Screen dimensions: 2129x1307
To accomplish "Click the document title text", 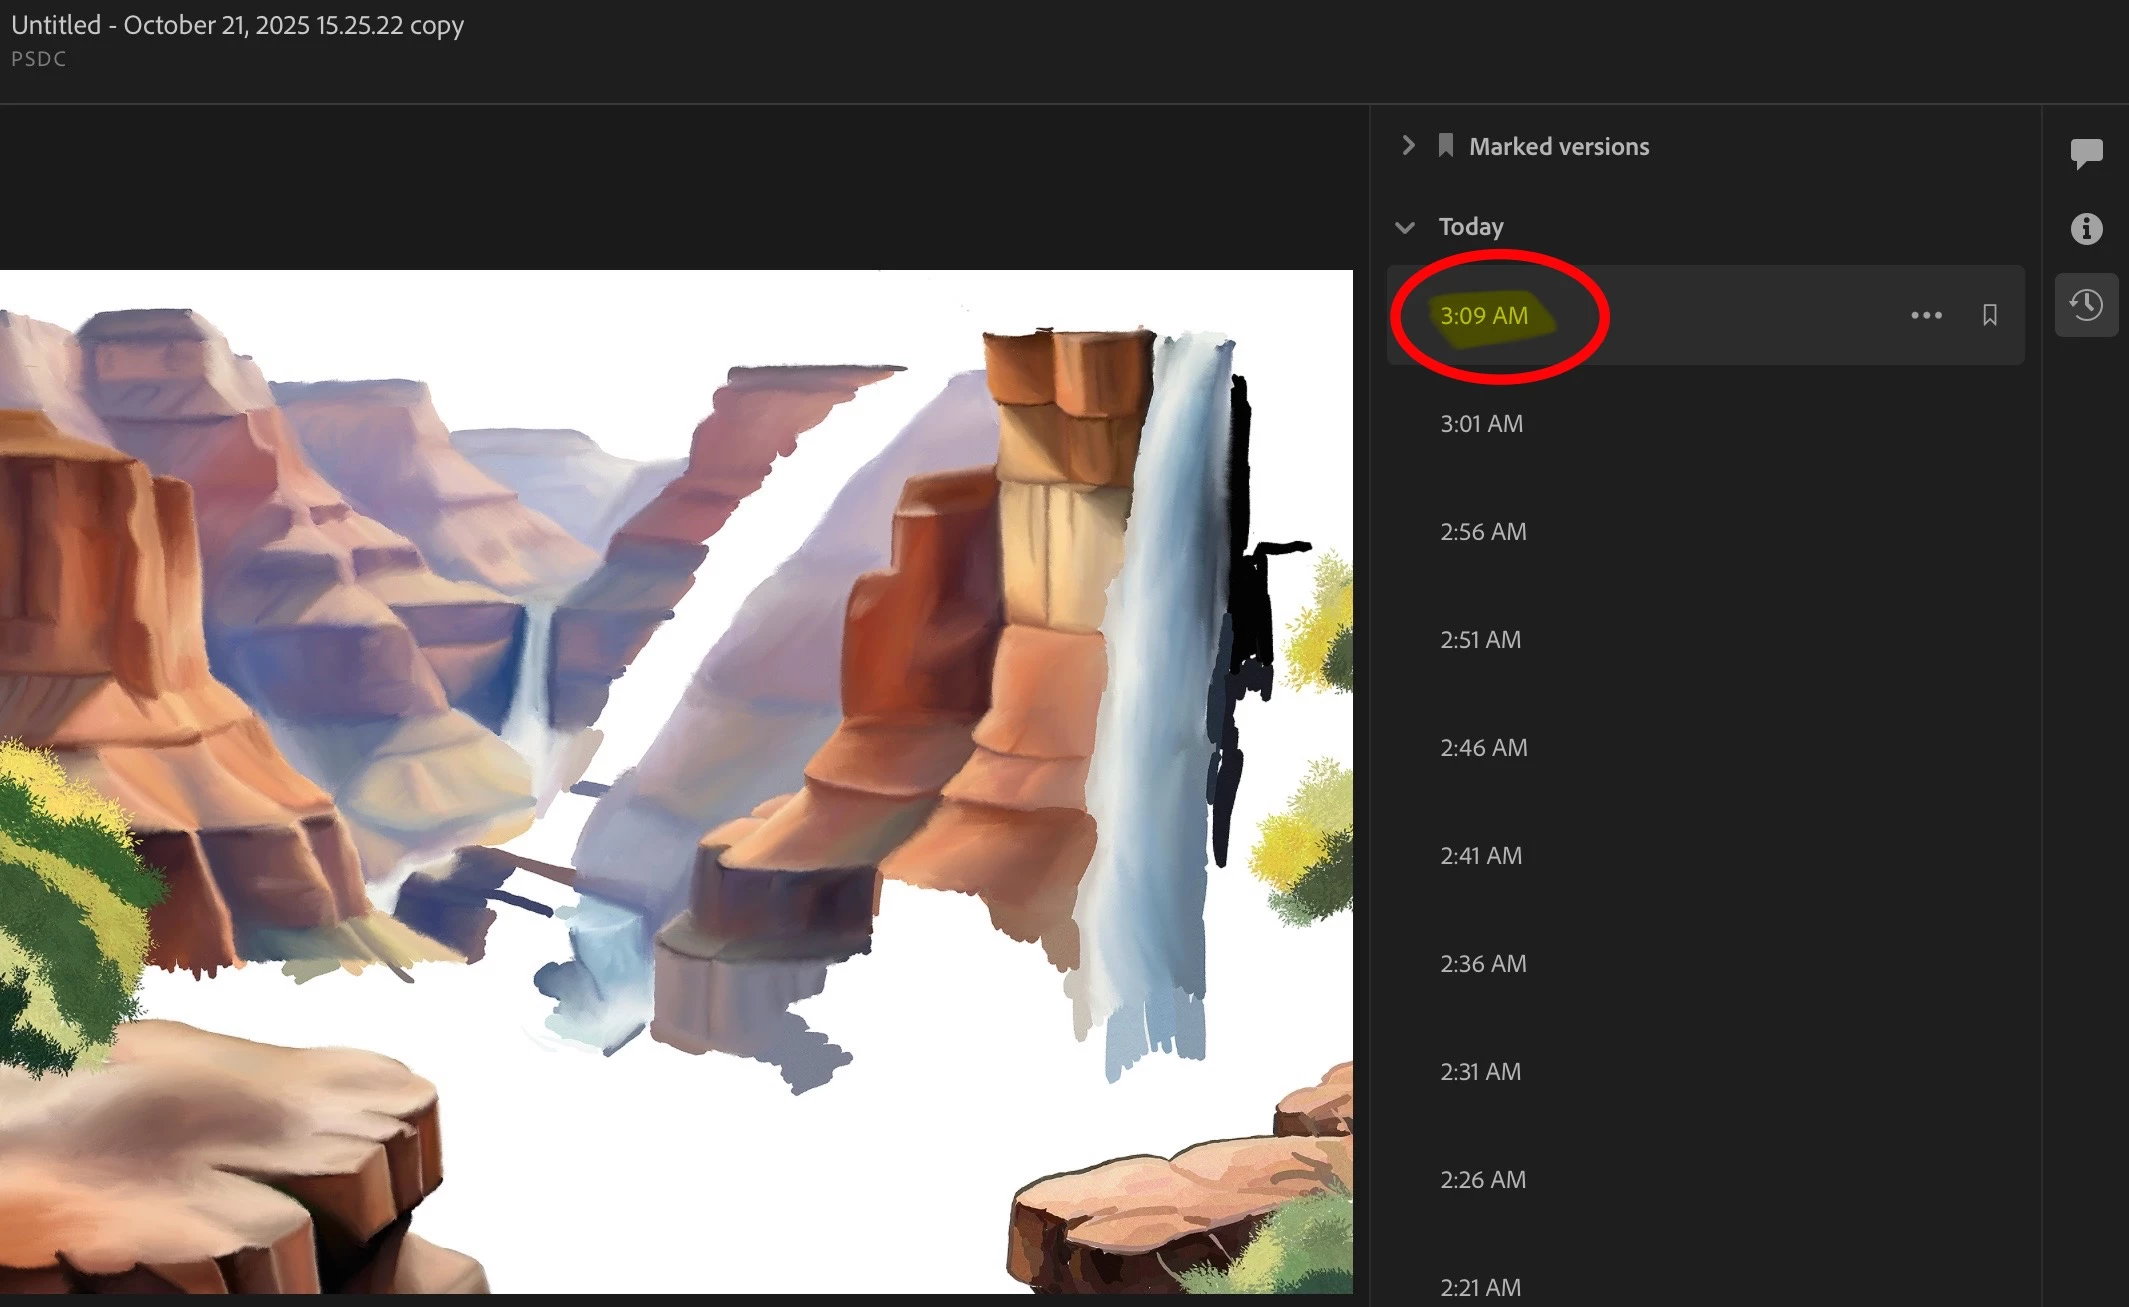I will click(x=238, y=25).
